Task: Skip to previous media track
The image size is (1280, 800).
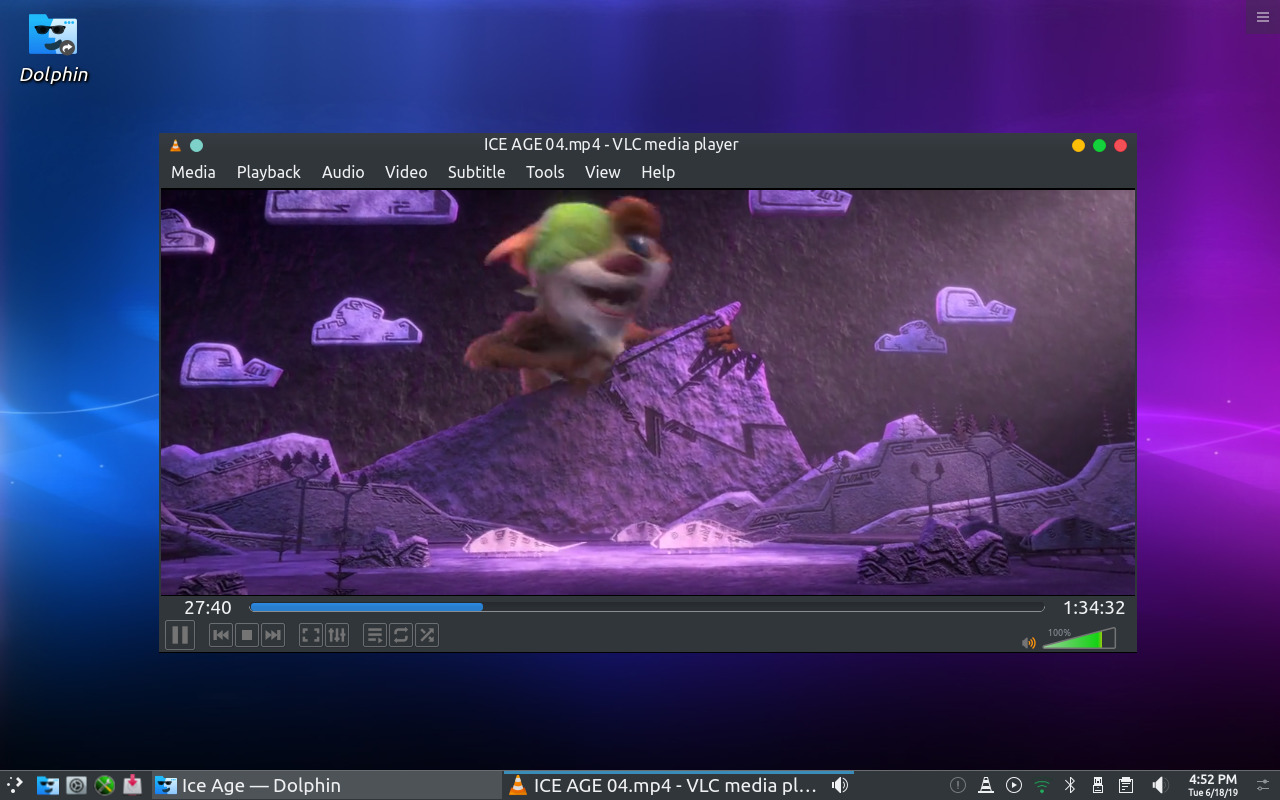Action: [x=221, y=635]
